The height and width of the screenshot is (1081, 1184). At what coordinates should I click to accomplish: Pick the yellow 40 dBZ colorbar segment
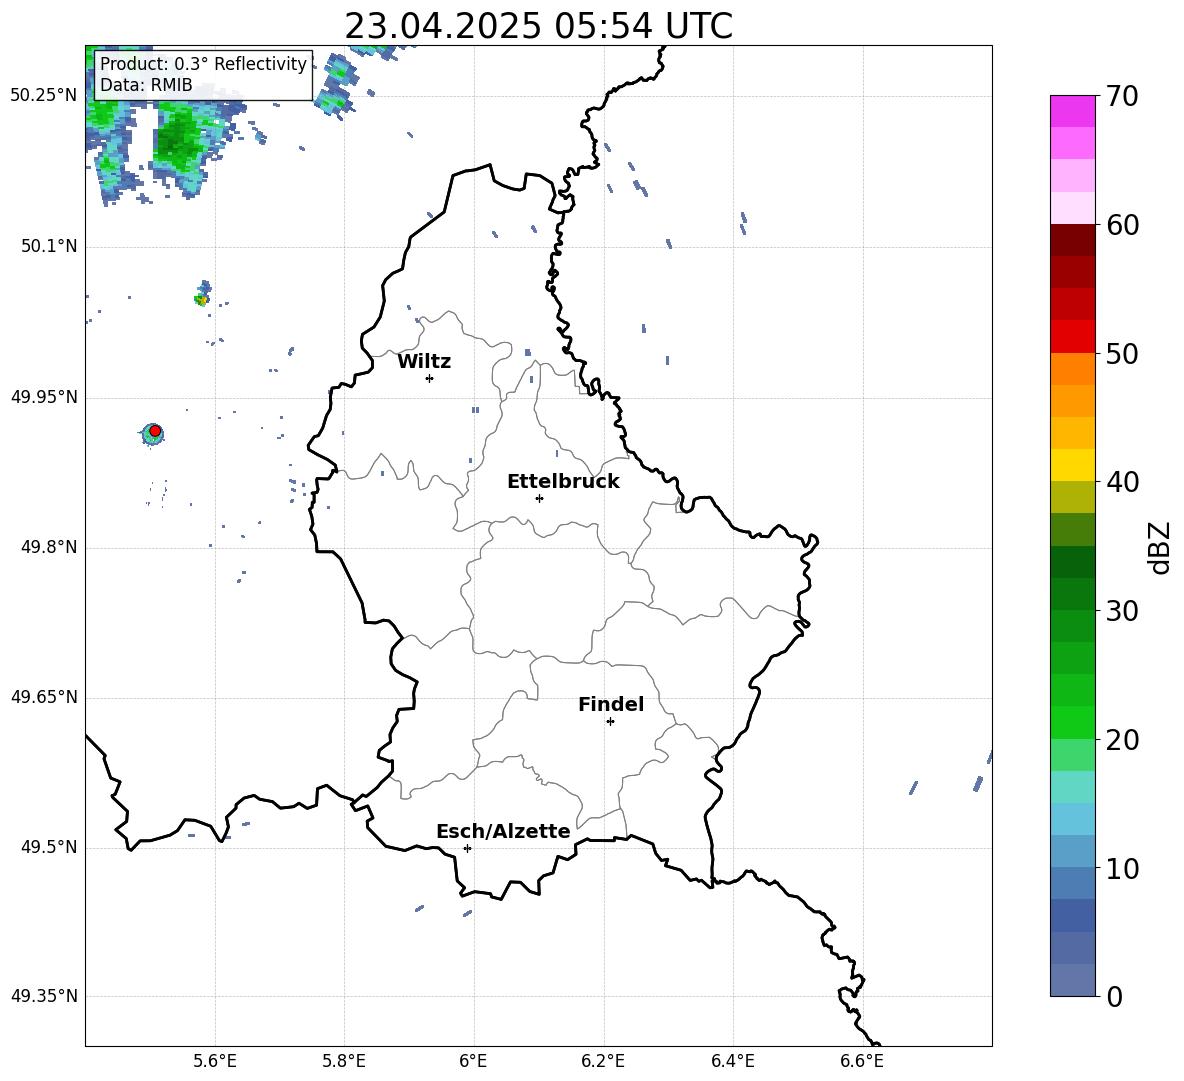pos(1072,465)
